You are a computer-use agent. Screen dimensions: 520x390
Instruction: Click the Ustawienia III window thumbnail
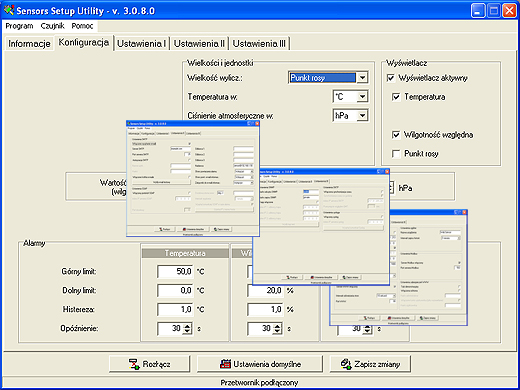point(321,227)
